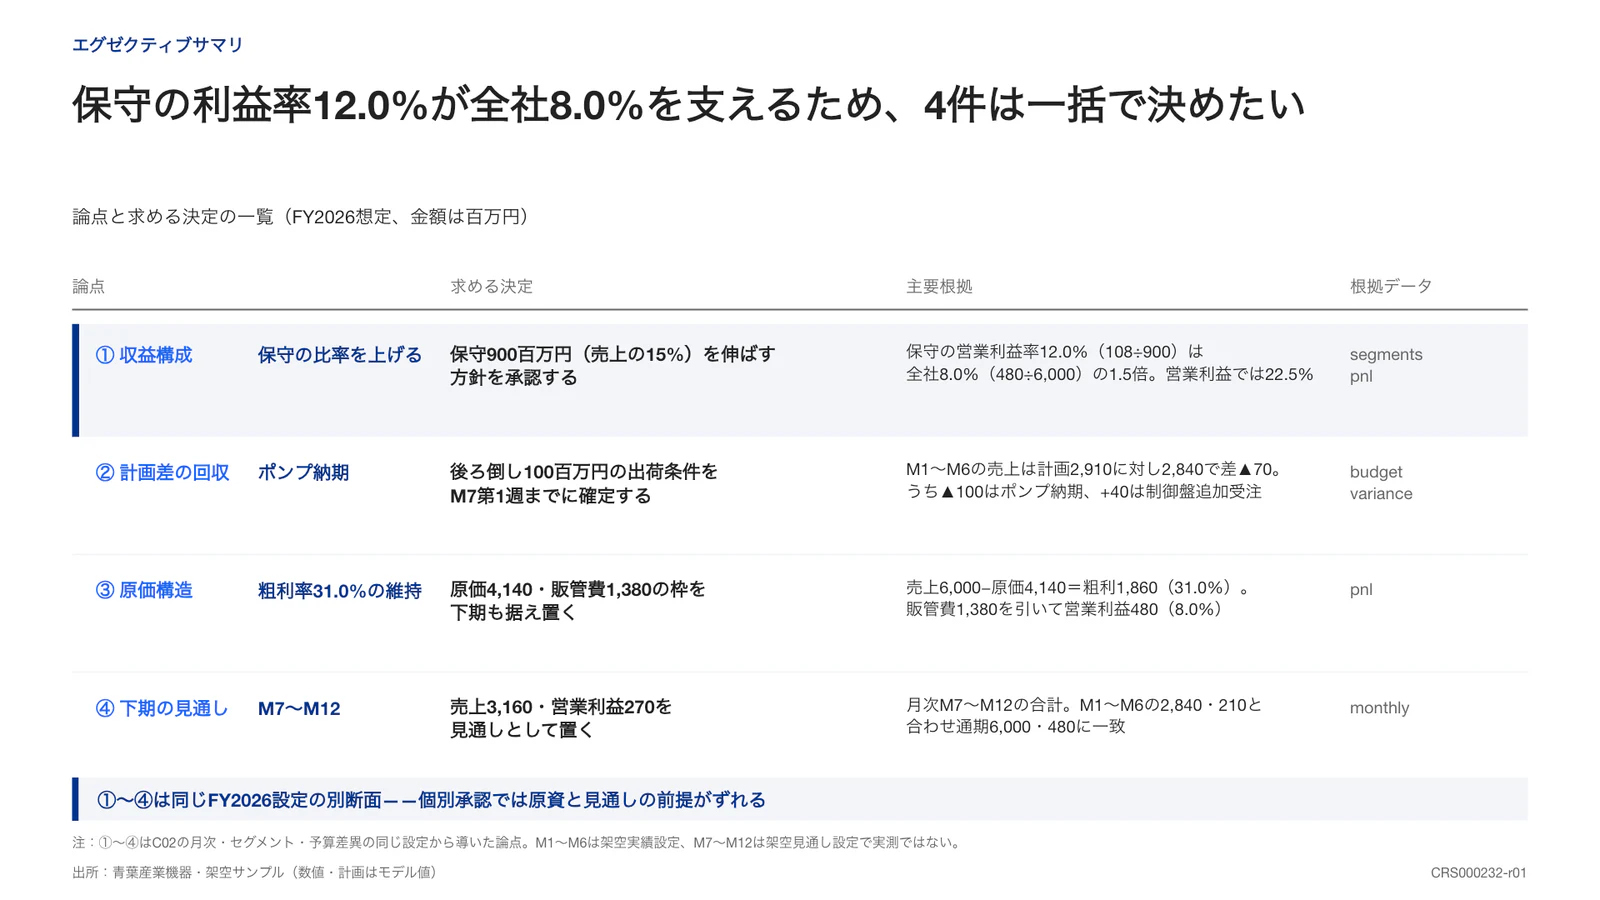This screenshot has height=900, width=1600.
Task: Click the M7〜M12 cell
Action: pos(299,708)
